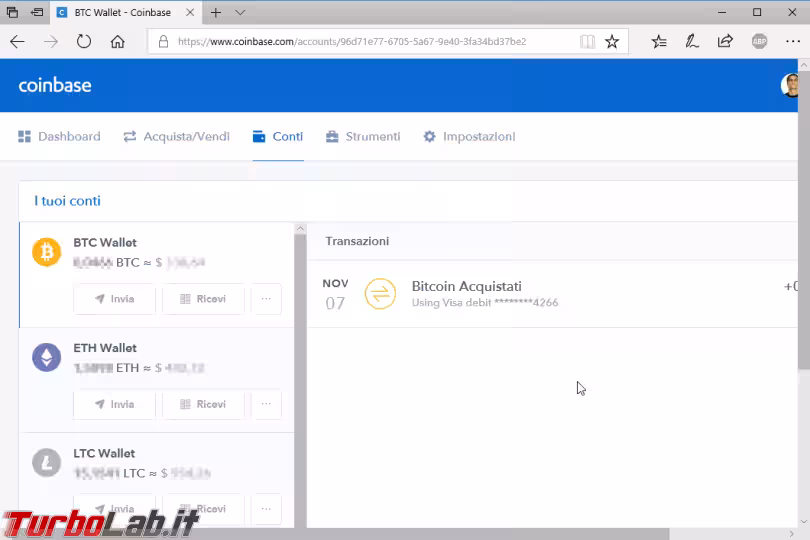This screenshot has height=540, width=810.
Task: Show tab previews chevron
Action: 240,12
